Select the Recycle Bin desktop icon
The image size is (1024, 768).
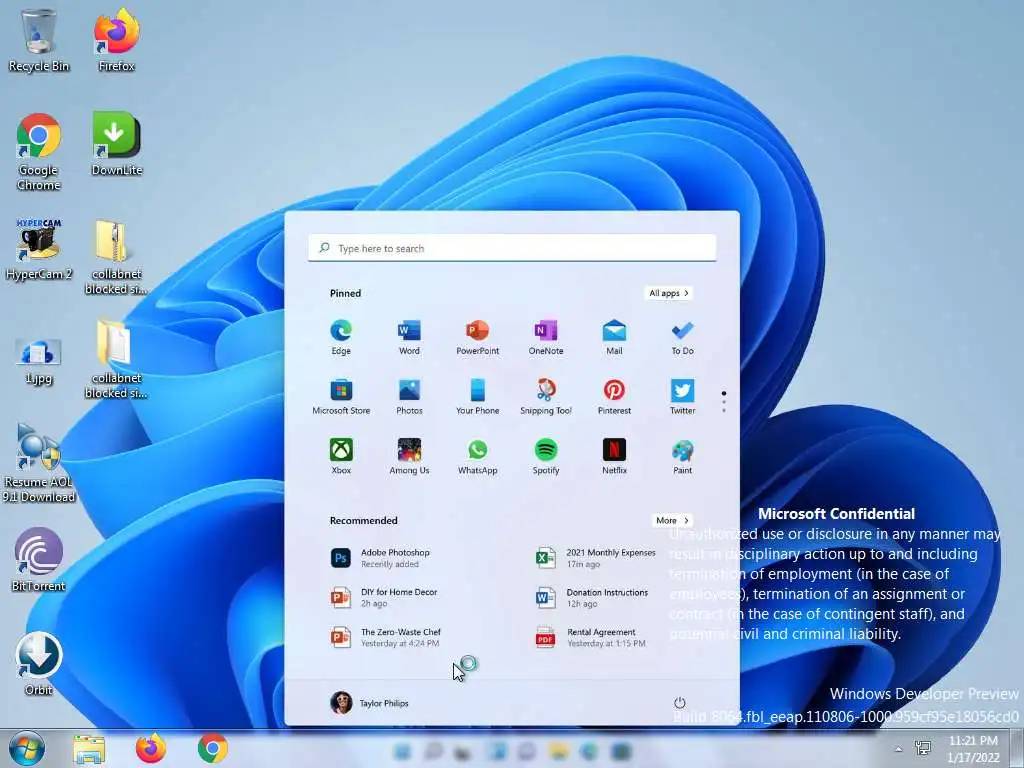pyautogui.click(x=39, y=39)
